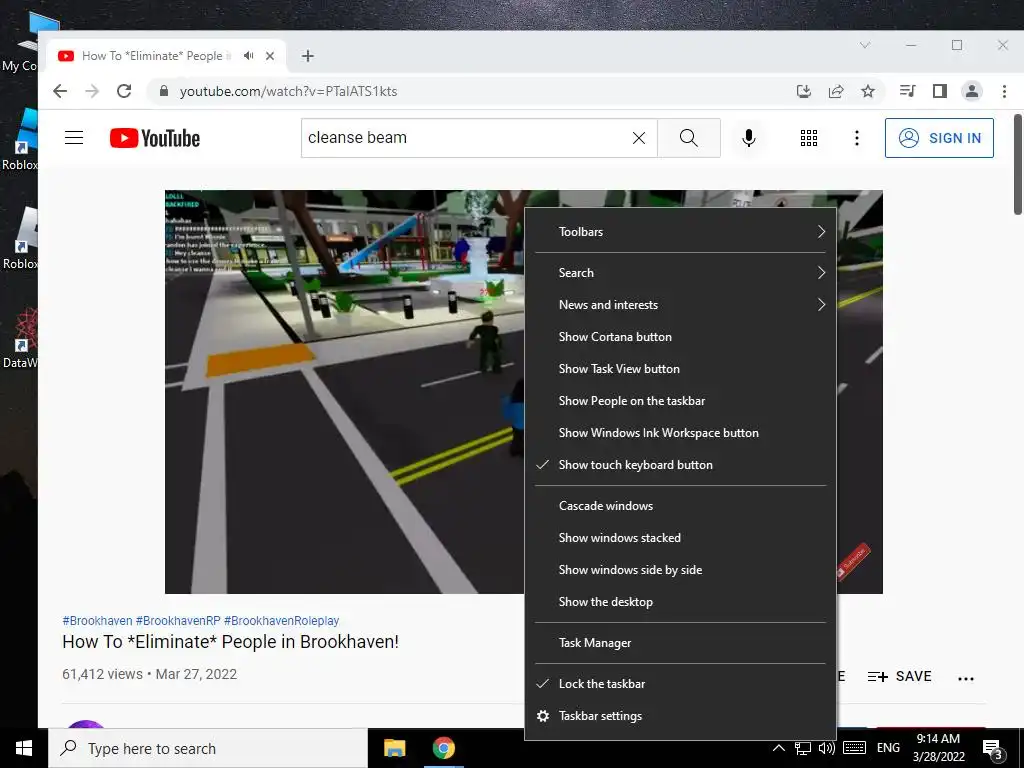1024x768 pixels.
Task: Click the volume tray icon
Action: click(x=827, y=748)
